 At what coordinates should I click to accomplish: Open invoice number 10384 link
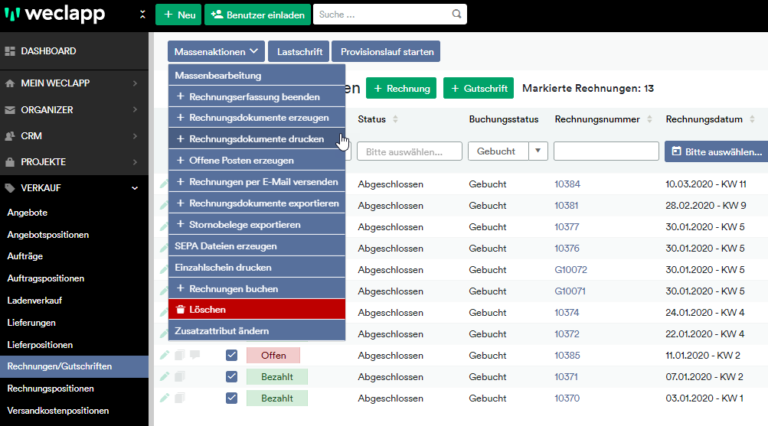click(x=567, y=184)
